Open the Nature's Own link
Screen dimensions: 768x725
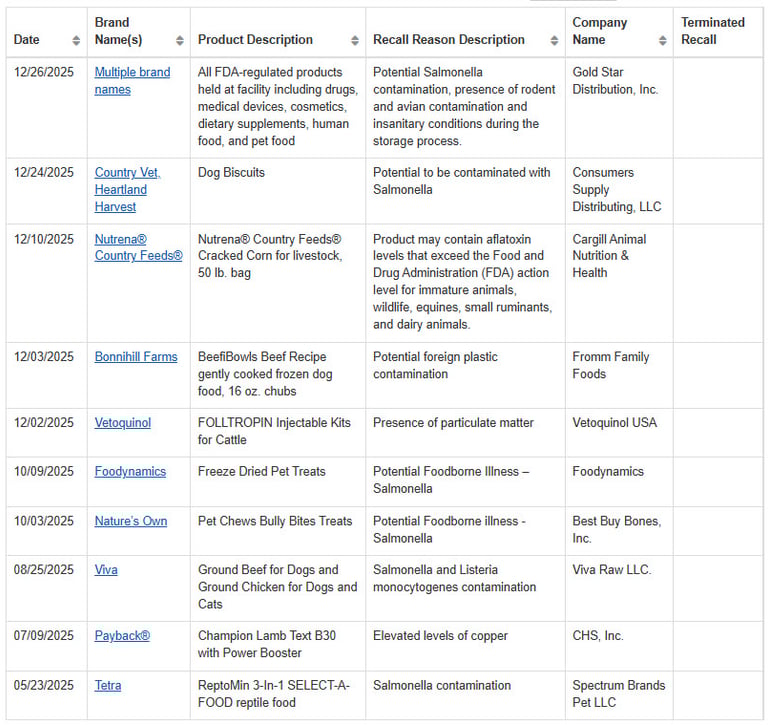(x=131, y=521)
